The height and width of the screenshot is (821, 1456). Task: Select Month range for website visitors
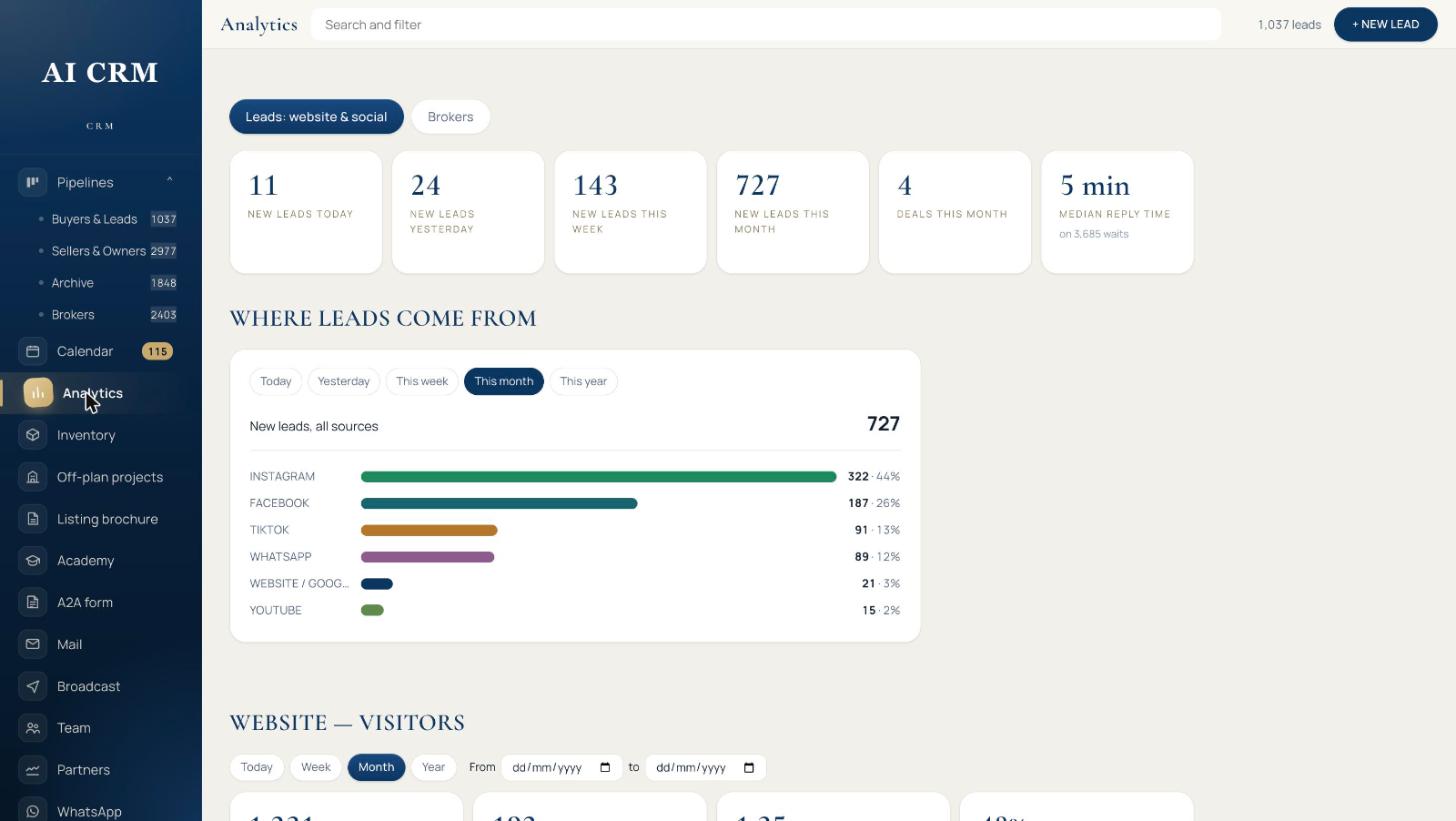coord(376,767)
